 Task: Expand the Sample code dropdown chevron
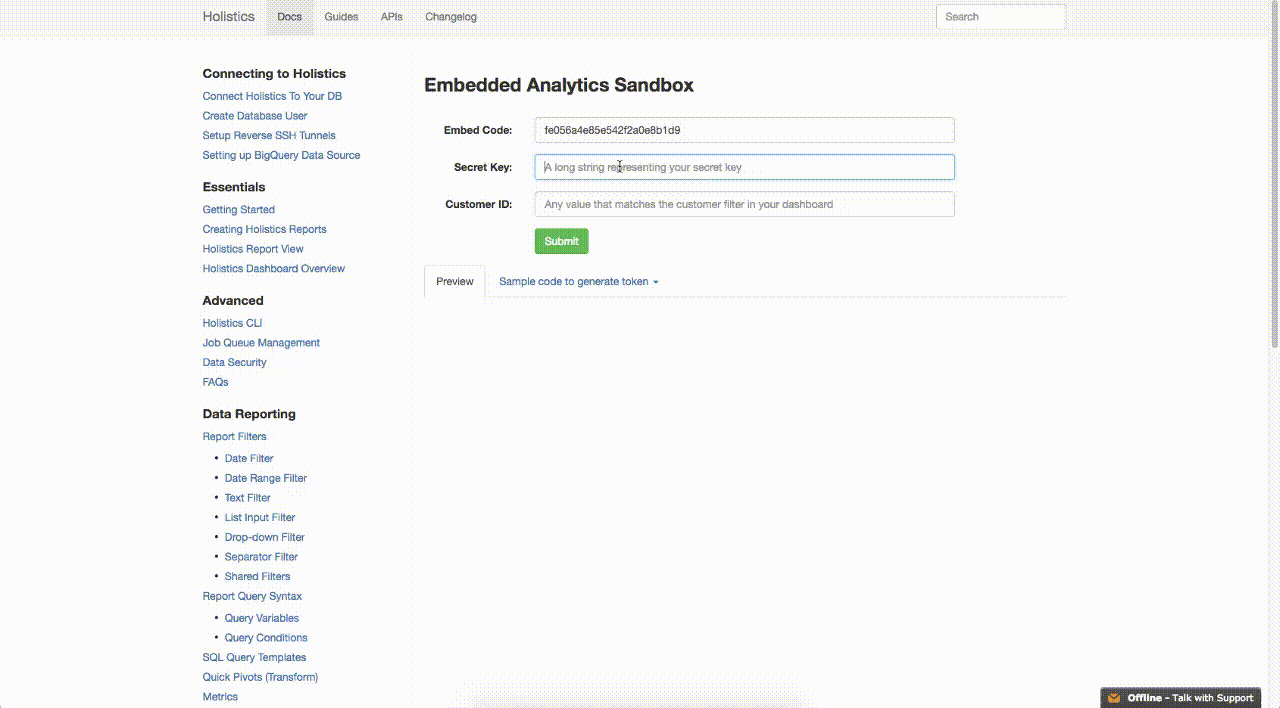click(x=656, y=281)
